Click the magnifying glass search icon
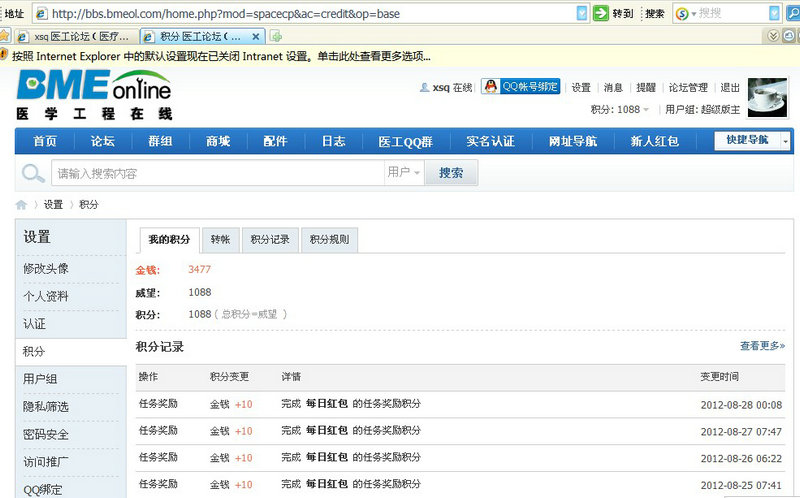This screenshot has width=800, height=498. pos(33,173)
